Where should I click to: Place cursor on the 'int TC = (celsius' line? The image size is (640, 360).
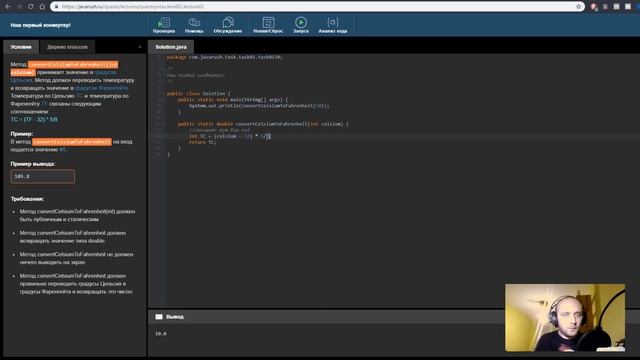pos(229,136)
